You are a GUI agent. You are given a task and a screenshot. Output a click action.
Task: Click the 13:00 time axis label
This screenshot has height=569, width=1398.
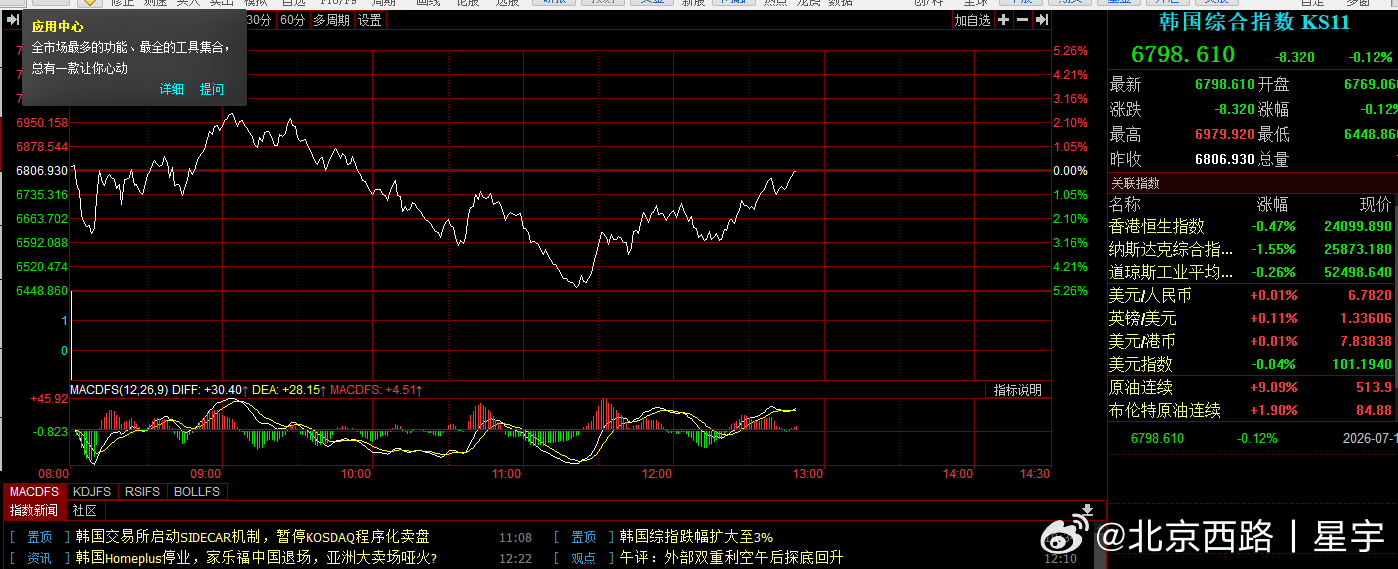point(807,474)
